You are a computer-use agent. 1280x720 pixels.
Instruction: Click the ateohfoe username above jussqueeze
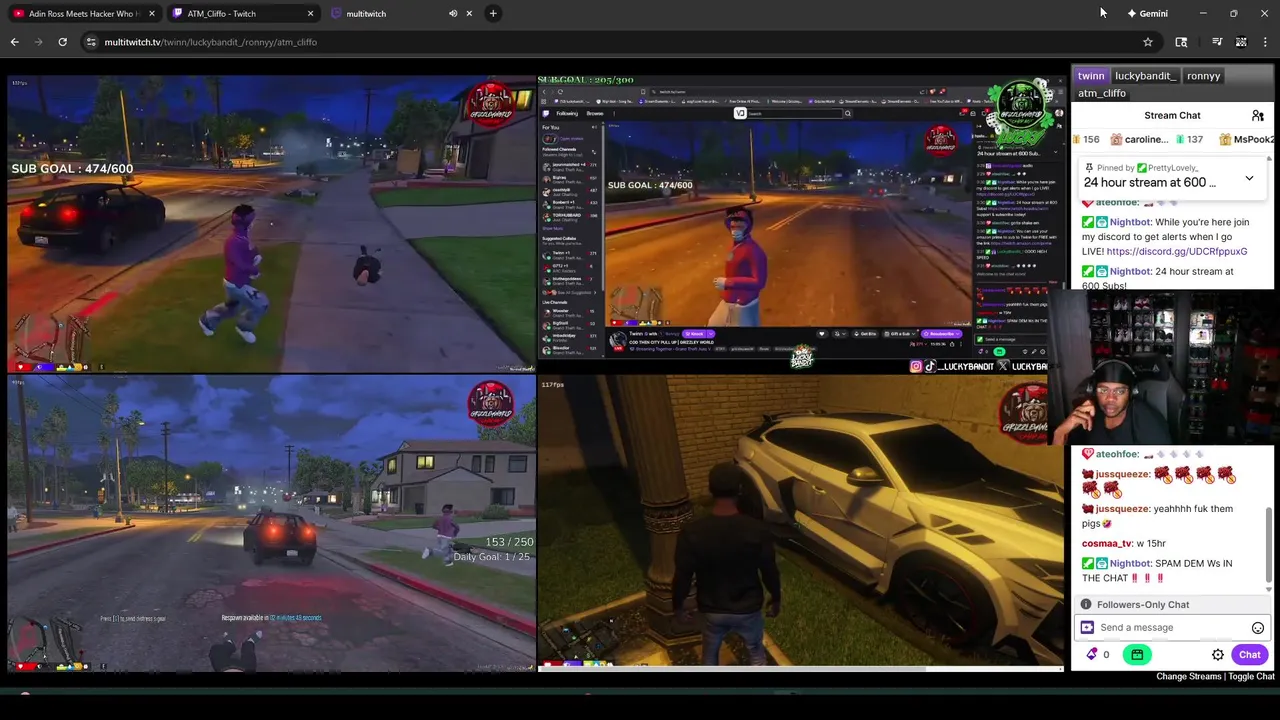coord(1117,454)
